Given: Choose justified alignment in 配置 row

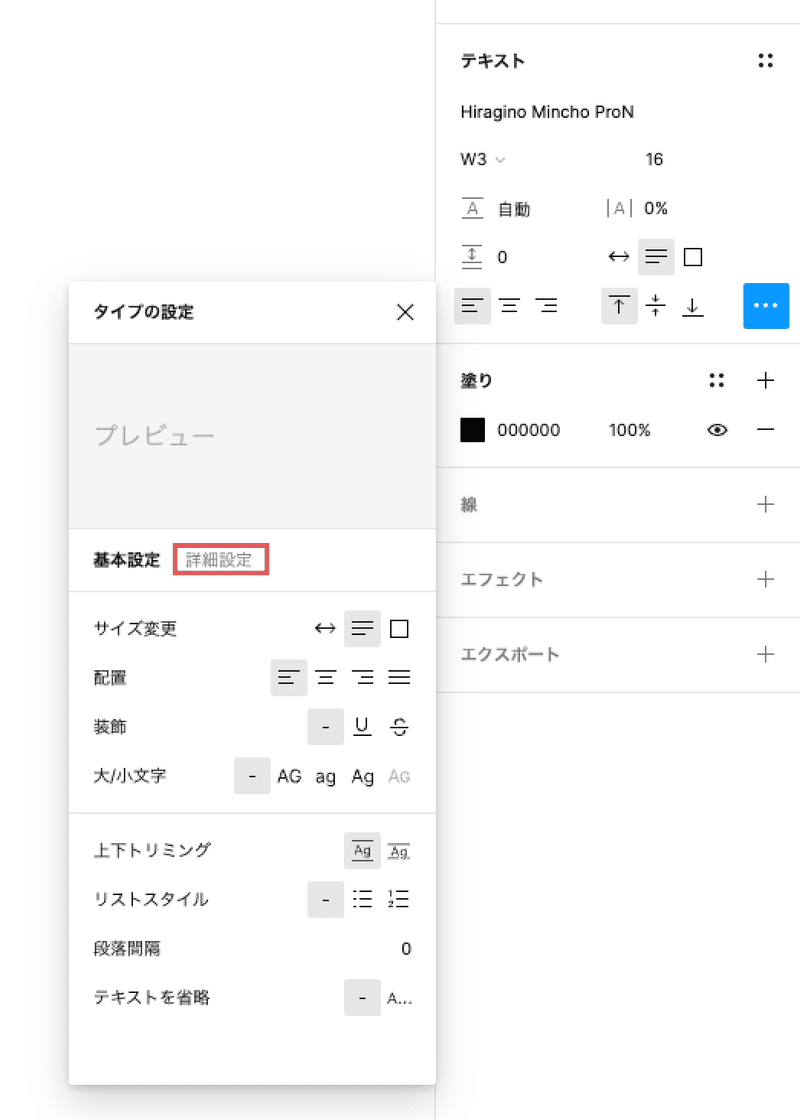Looking at the screenshot, I should tap(399, 677).
